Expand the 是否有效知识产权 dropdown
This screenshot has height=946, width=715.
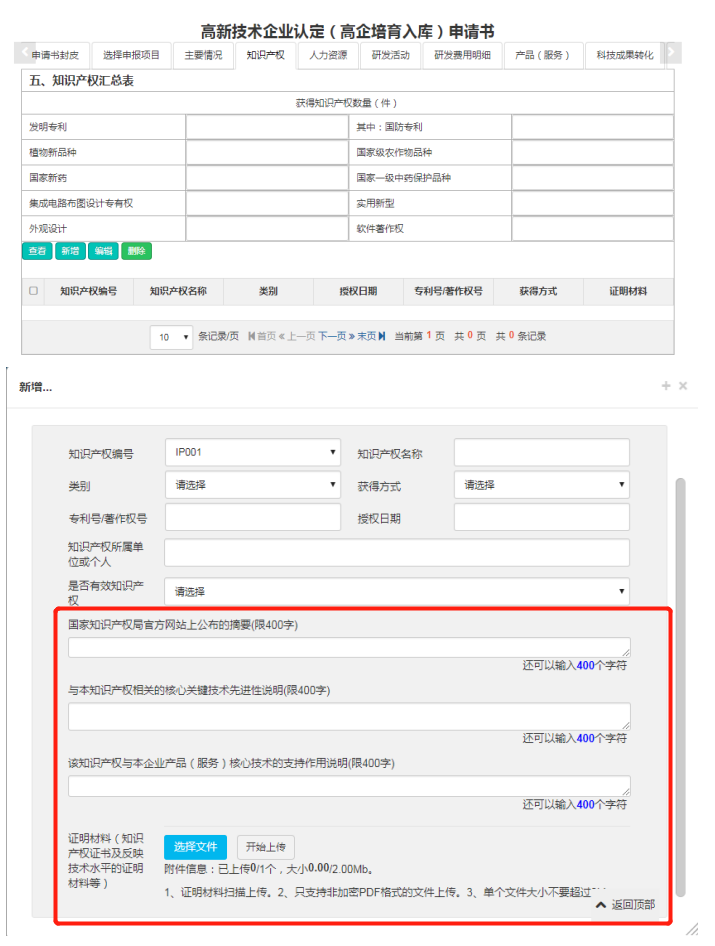pos(397,591)
